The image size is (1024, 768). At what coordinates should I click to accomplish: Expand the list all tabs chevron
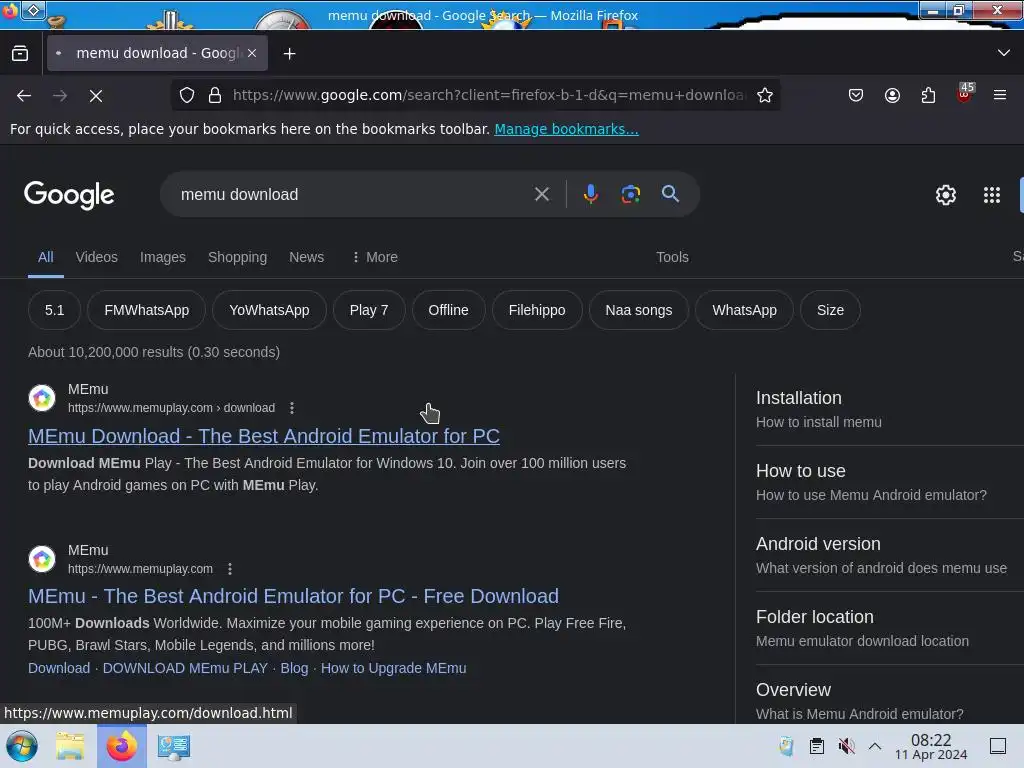pyautogui.click(x=1004, y=53)
